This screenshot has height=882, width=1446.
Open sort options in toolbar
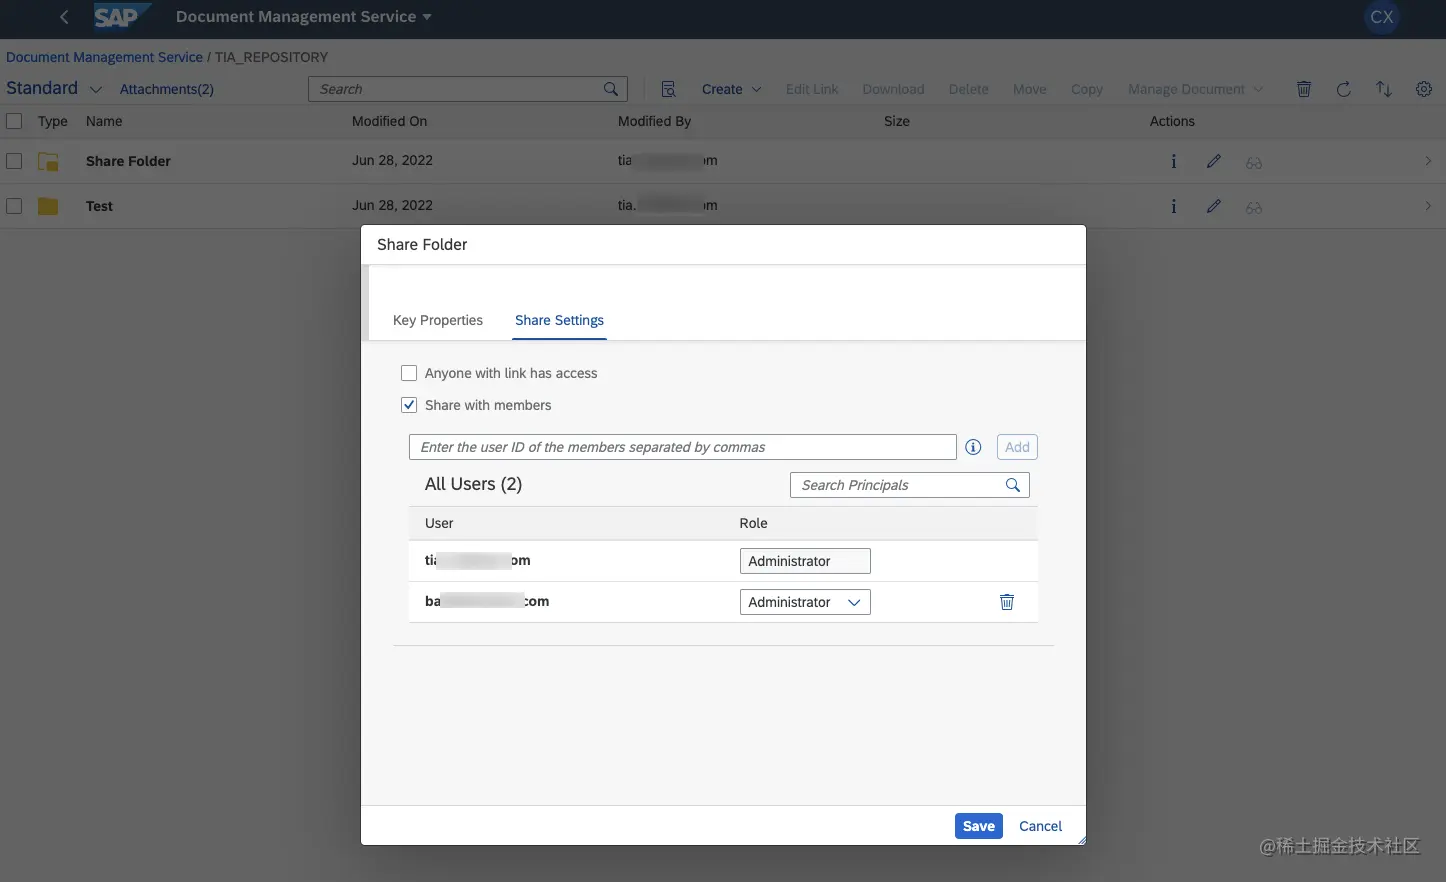coord(1384,89)
